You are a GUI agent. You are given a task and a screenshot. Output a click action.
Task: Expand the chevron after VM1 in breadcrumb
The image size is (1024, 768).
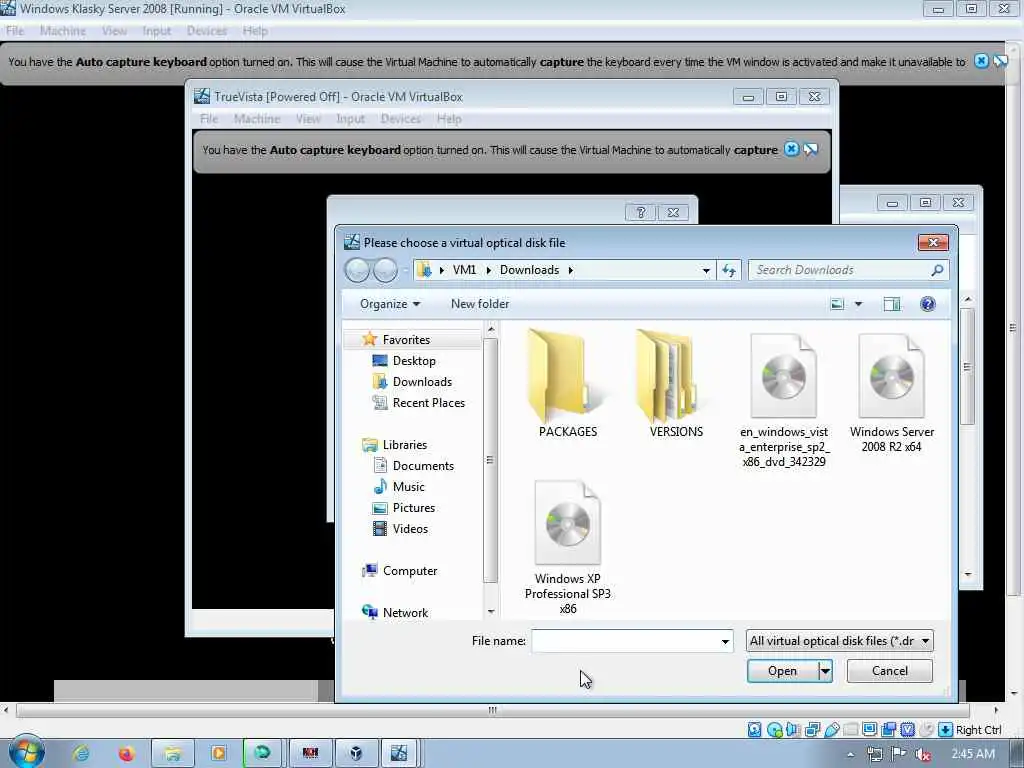[x=488, y=270]
